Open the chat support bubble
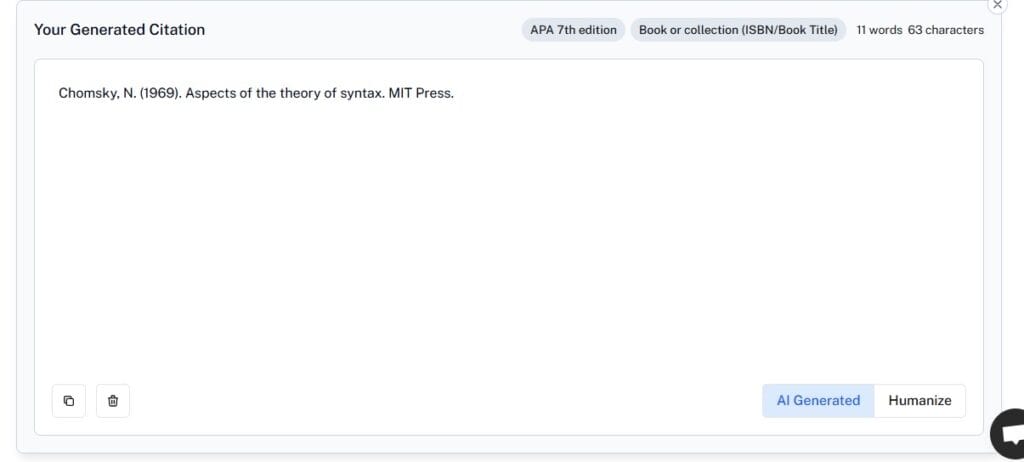Screen dimensions: 1024x462 pos(1008,433)
